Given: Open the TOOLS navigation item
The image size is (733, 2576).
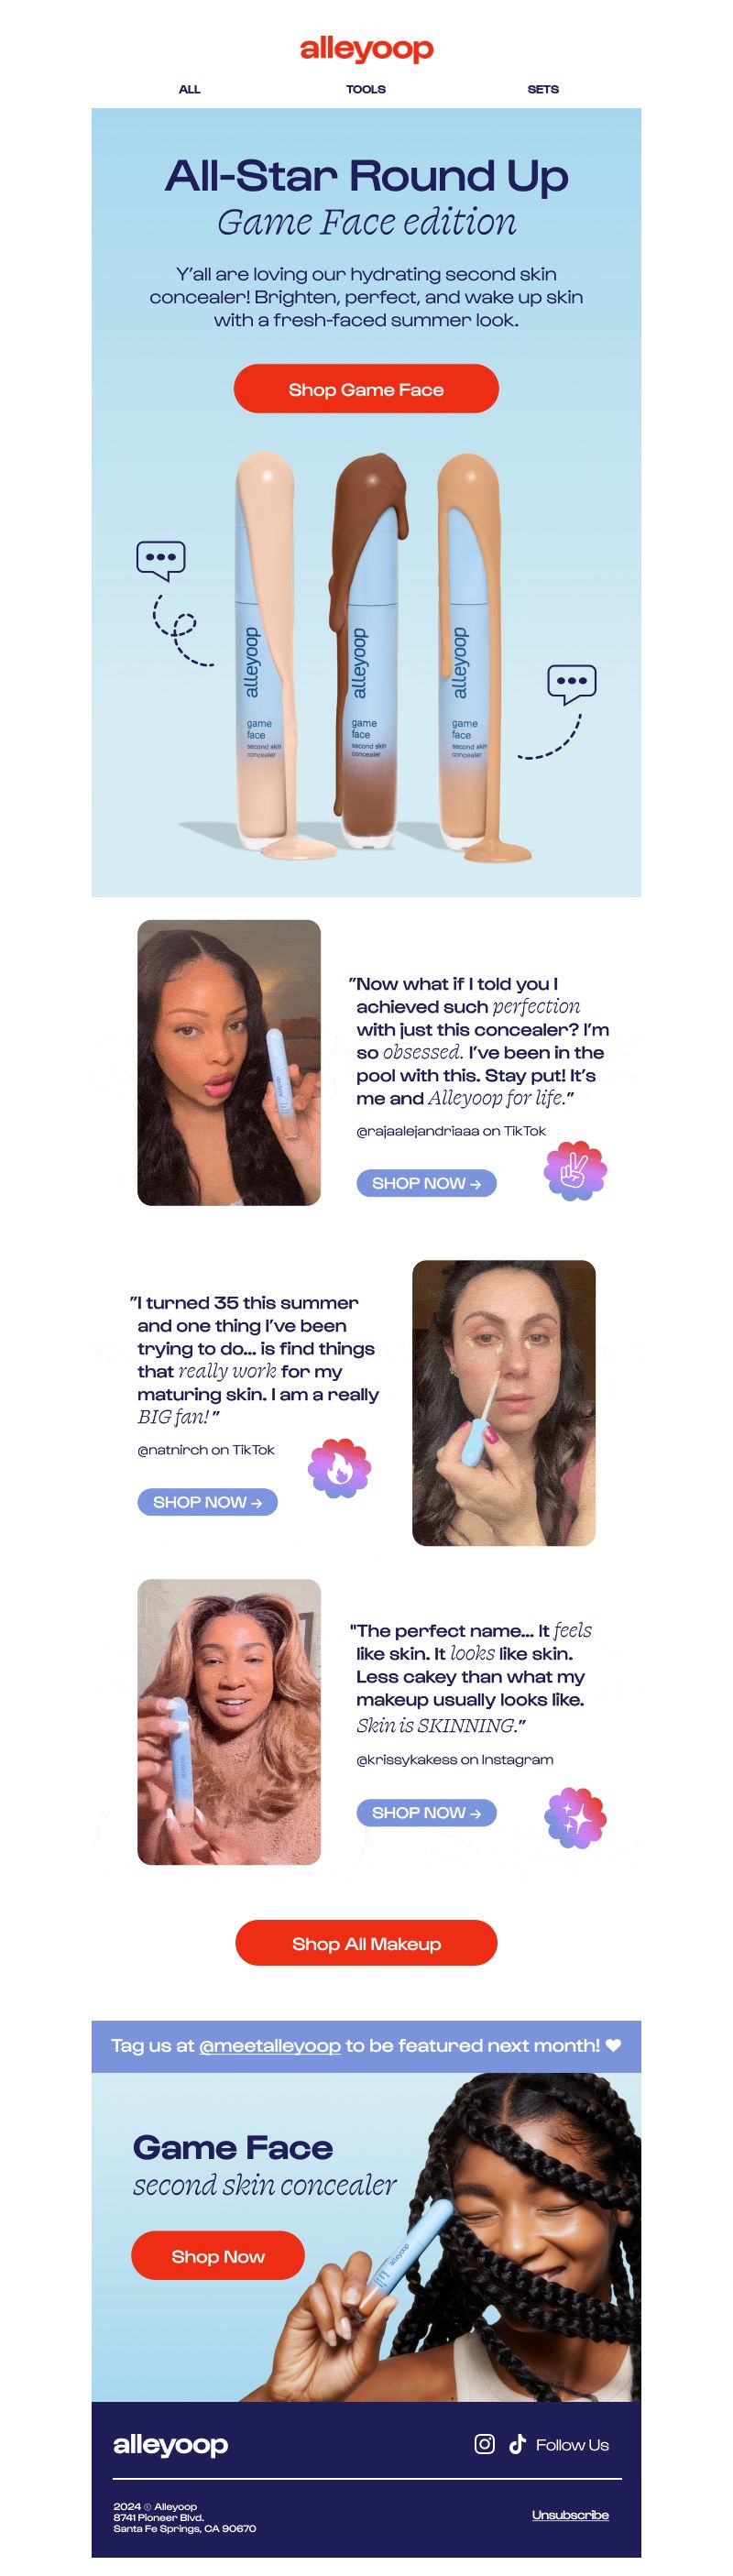Looking at the screenshot, I should click(x=366, y=89).
